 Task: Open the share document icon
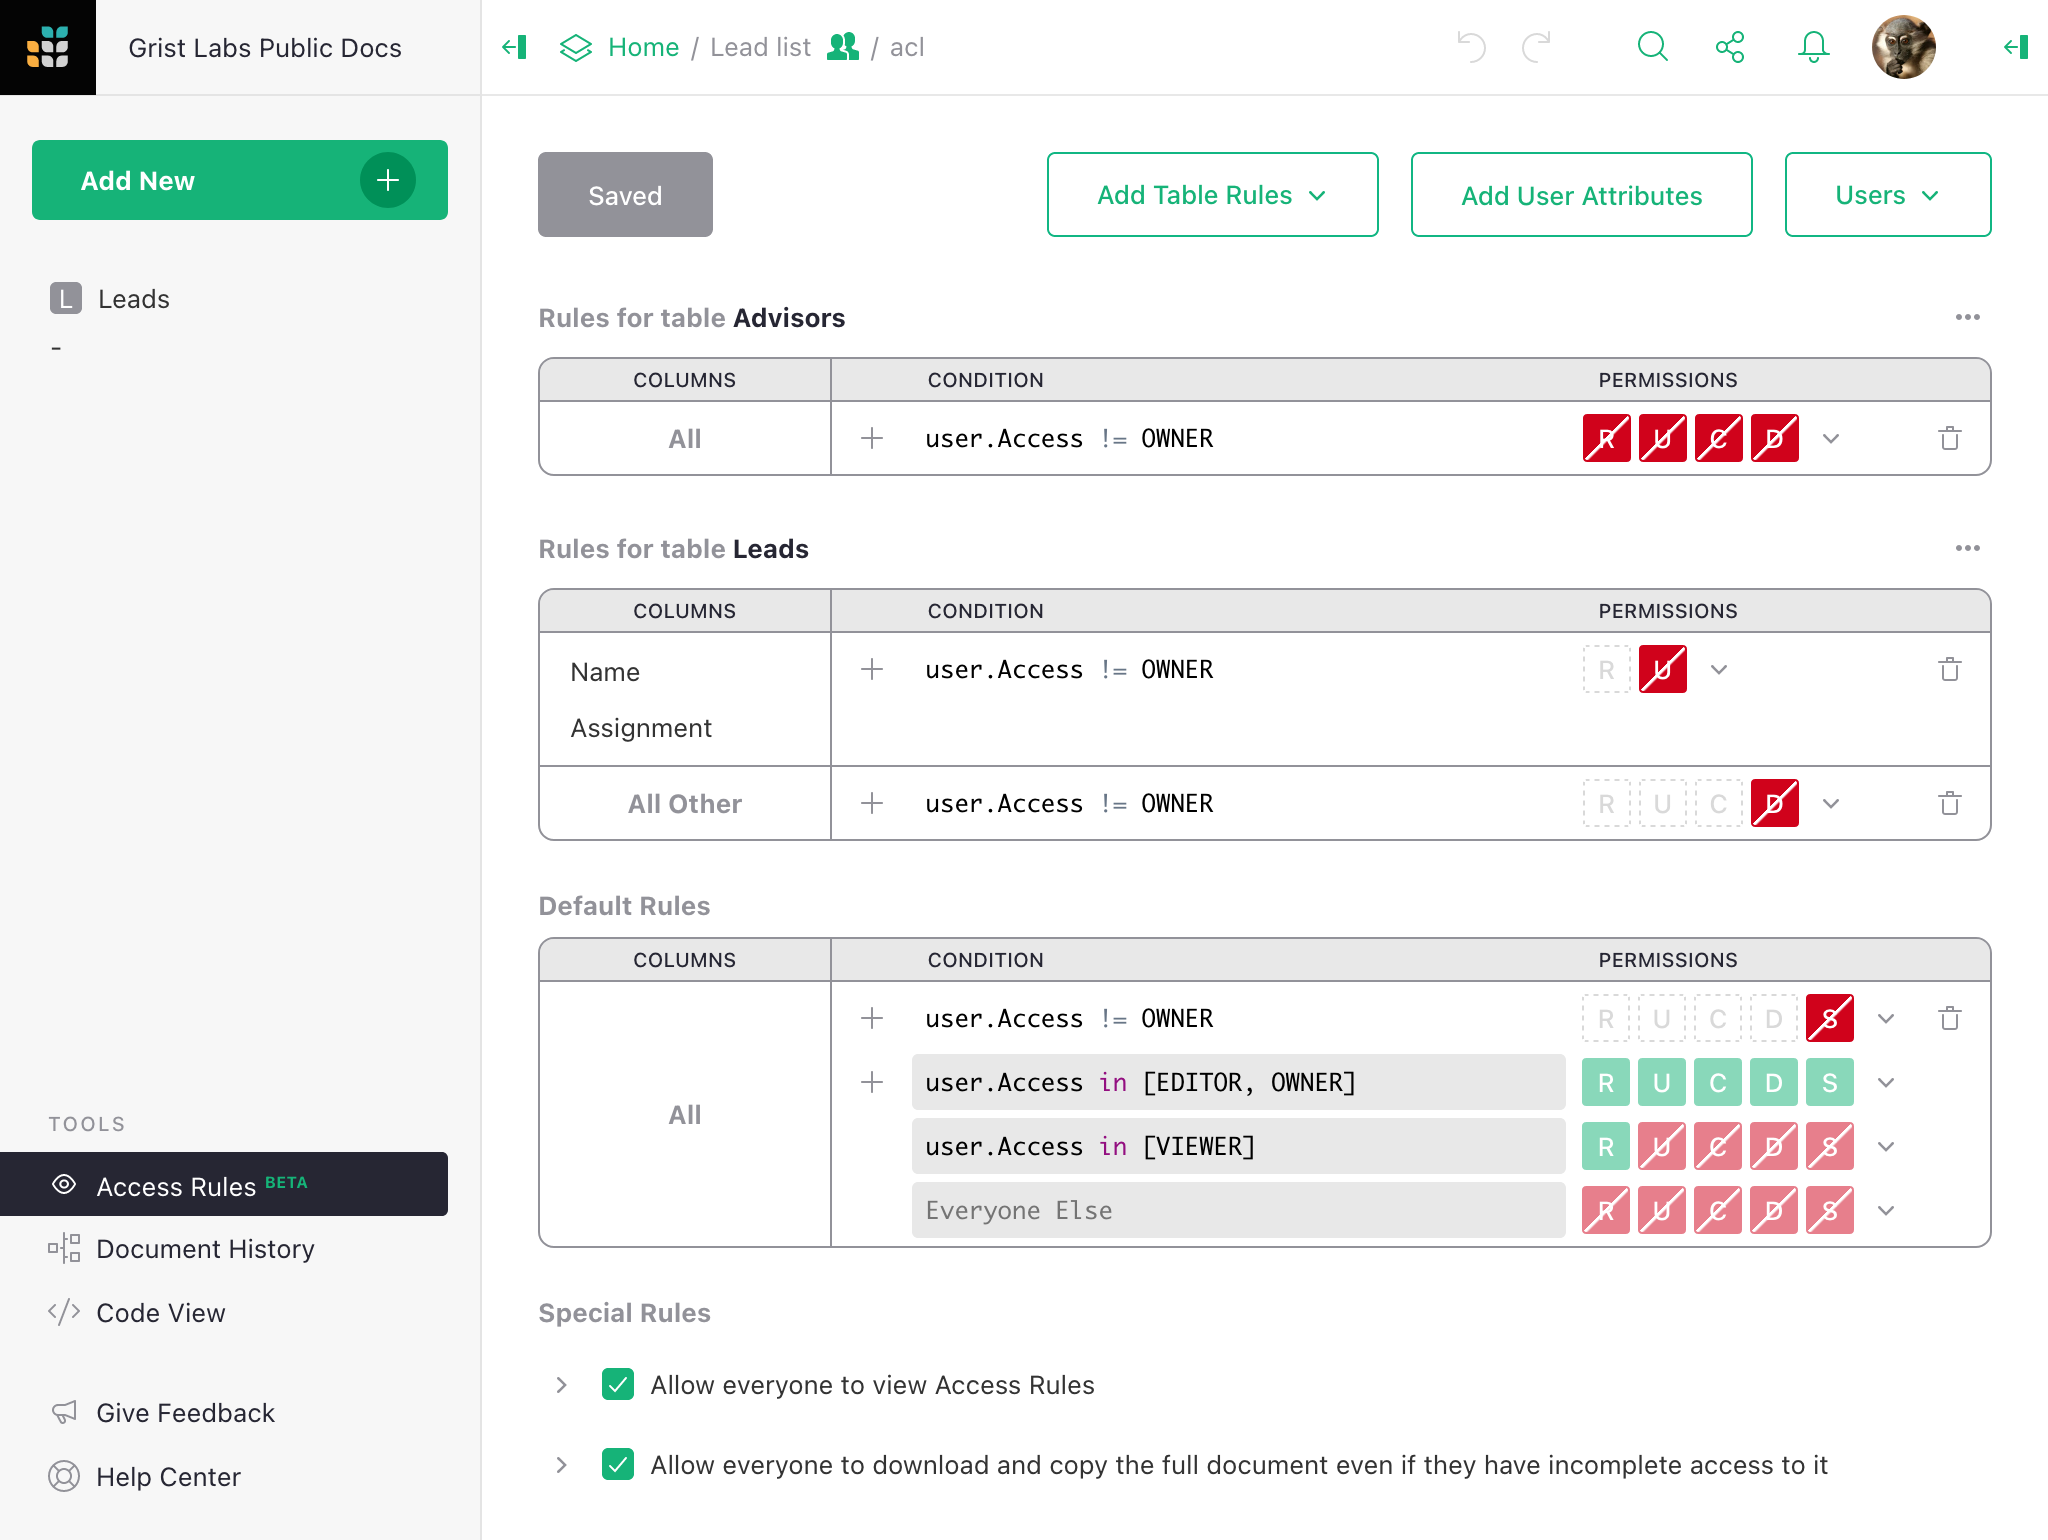1730,47
